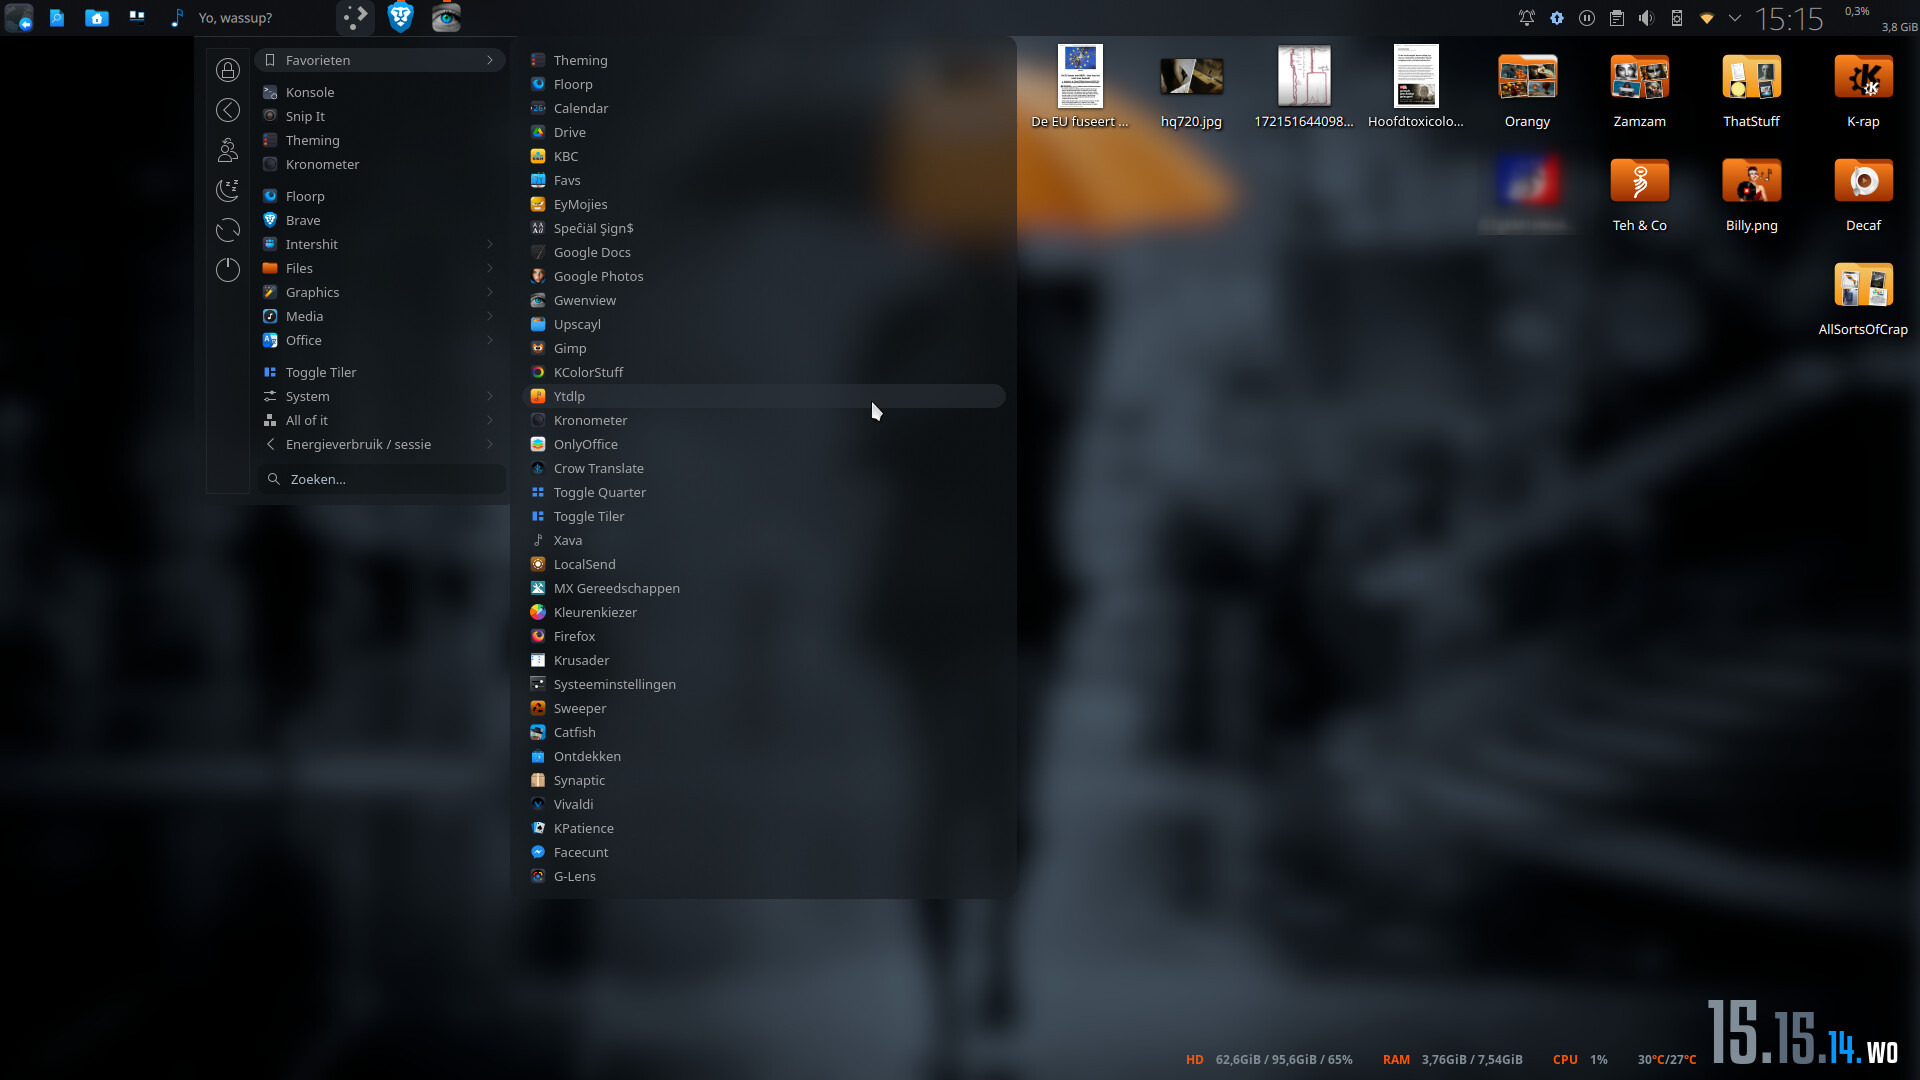The image size is (1920, 1080).
Task: Expand hidden system tray icons arrow
Action: click(1735, 18)
